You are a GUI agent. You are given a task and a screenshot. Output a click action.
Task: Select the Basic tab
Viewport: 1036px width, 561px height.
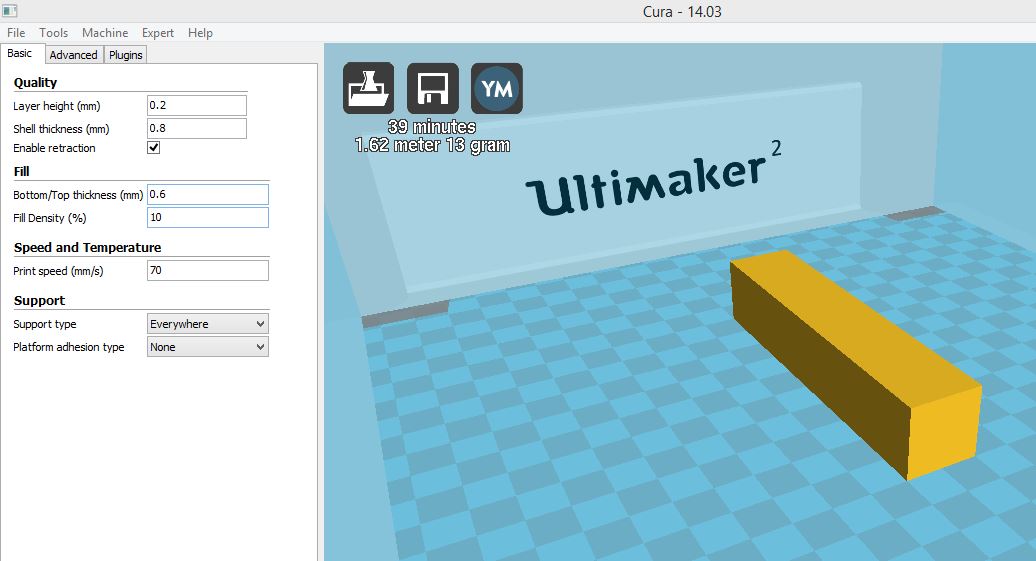(20, 54)
